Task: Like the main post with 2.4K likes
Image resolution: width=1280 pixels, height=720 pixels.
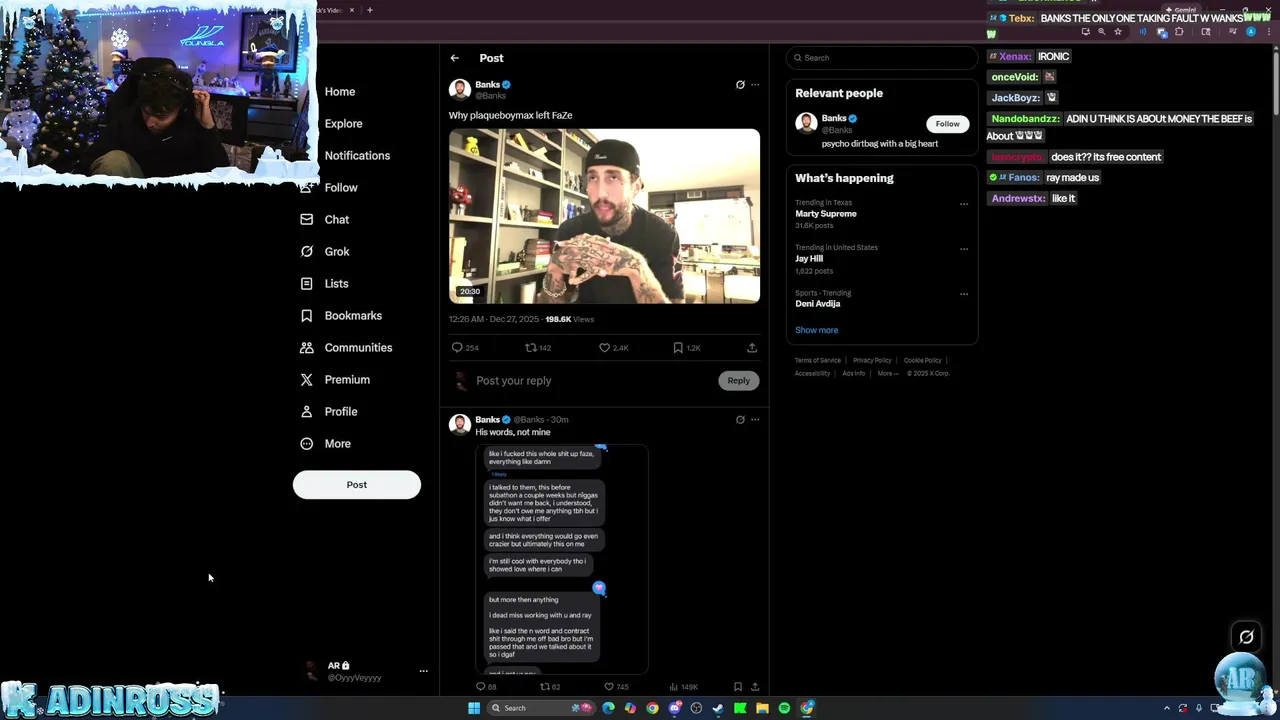Action: [604, 348]
